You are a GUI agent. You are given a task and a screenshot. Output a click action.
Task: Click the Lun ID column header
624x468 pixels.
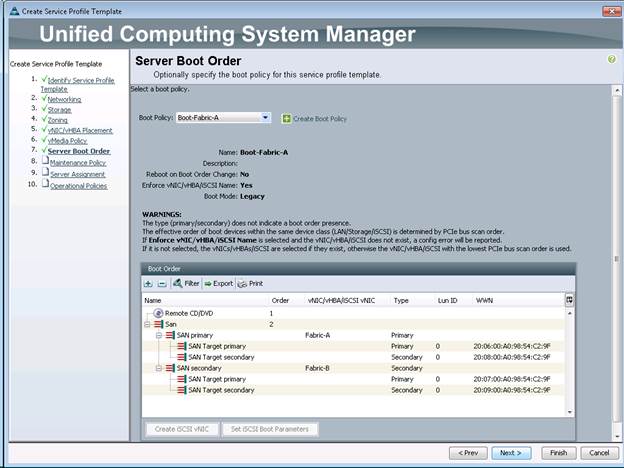tap(453, 300)
